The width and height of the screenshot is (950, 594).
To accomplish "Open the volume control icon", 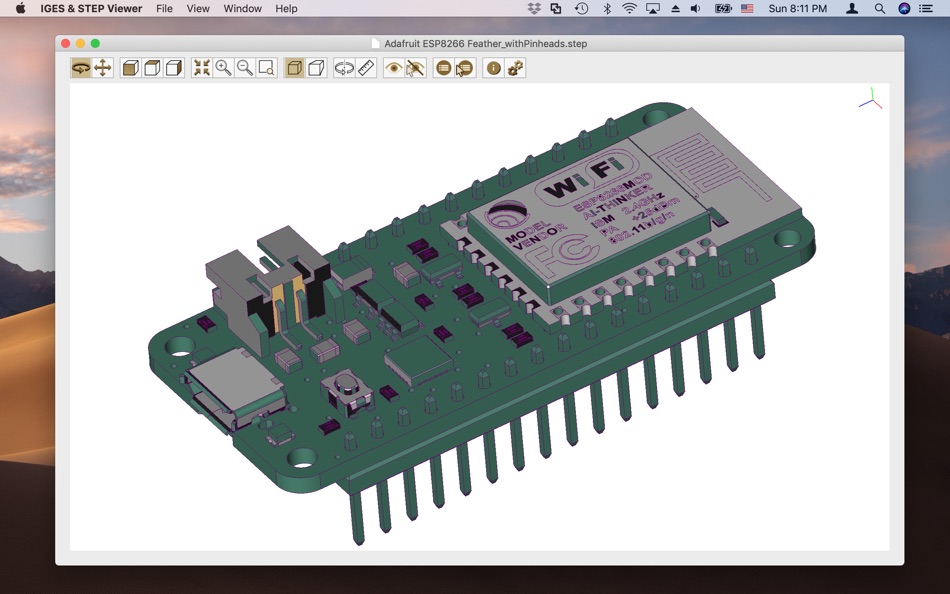I will click(x=696, y=8).
